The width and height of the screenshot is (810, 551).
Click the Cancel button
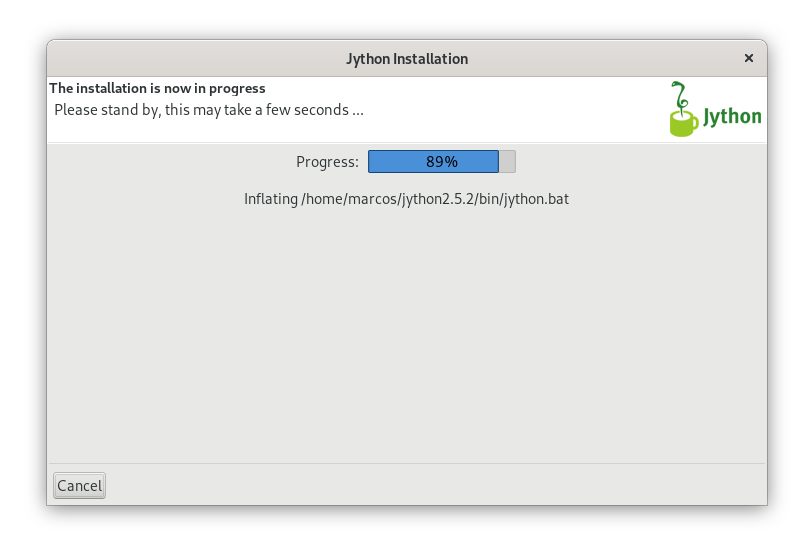(79, 485)
